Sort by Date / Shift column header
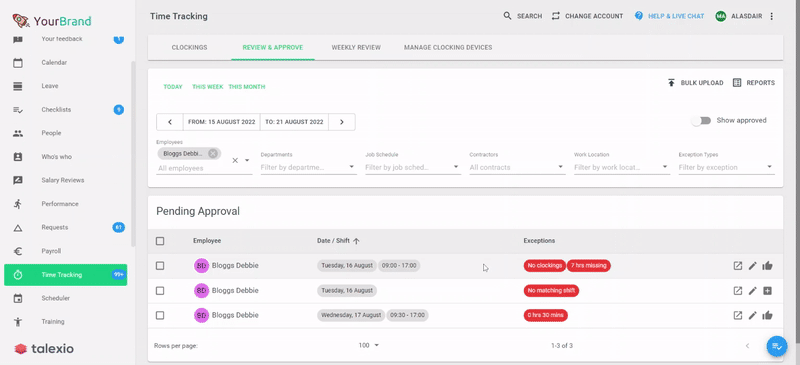Screen dimensions: 800x365 (x=338, y=241)
